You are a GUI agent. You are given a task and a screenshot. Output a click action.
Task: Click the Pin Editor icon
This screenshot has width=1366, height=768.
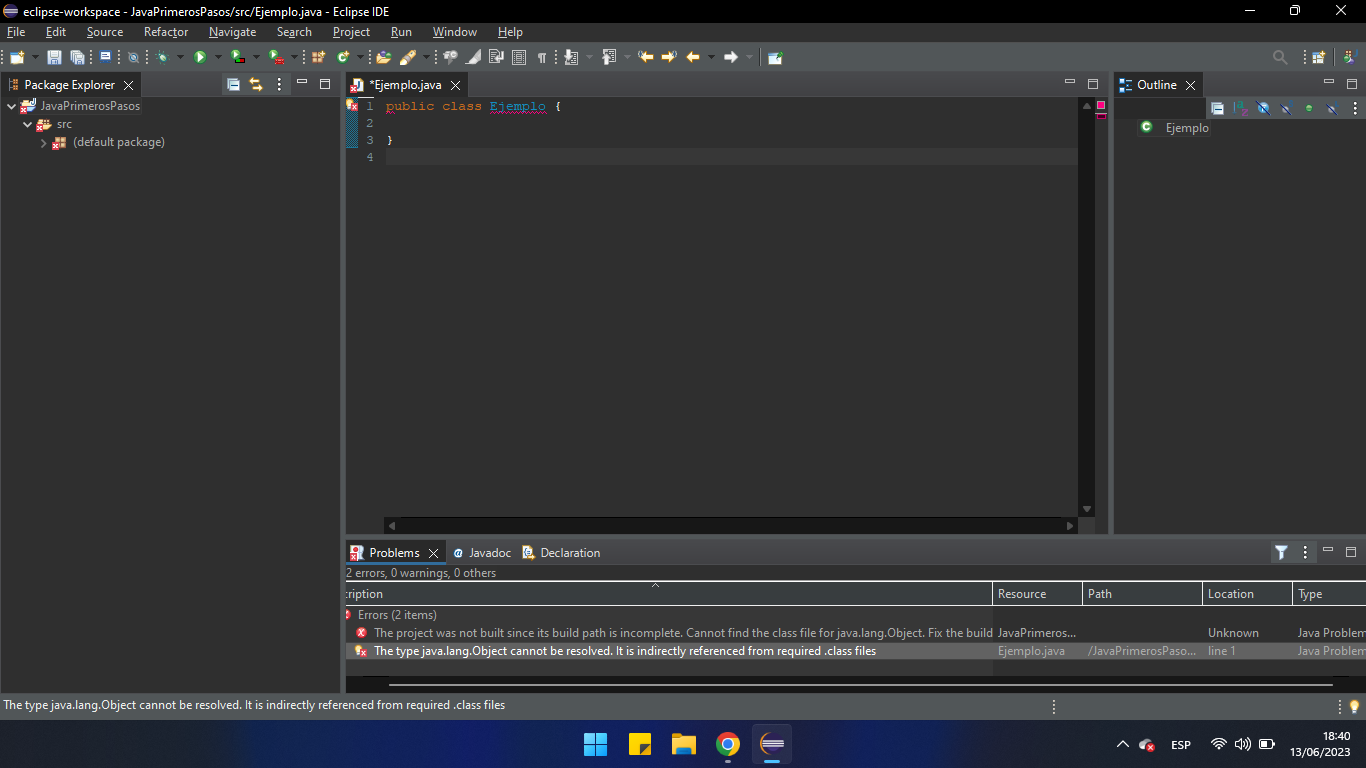coord(775,57)
